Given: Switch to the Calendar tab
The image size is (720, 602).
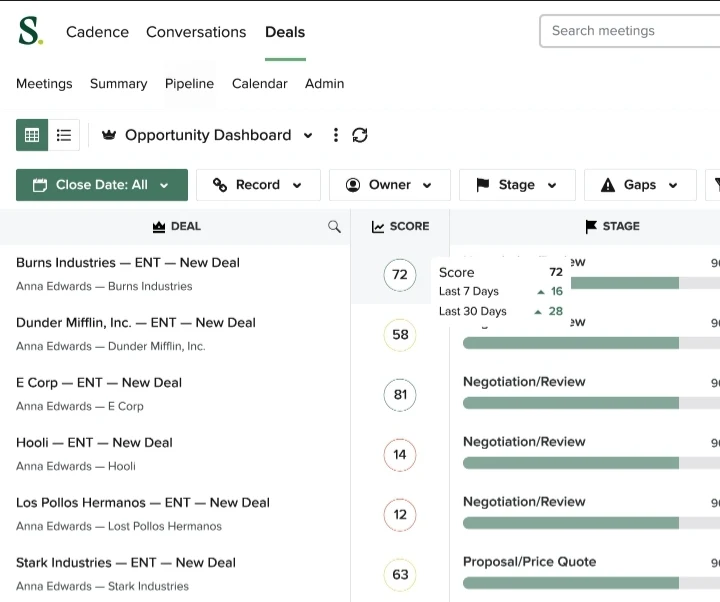Looking at the screenshot, I should (259, 84).
